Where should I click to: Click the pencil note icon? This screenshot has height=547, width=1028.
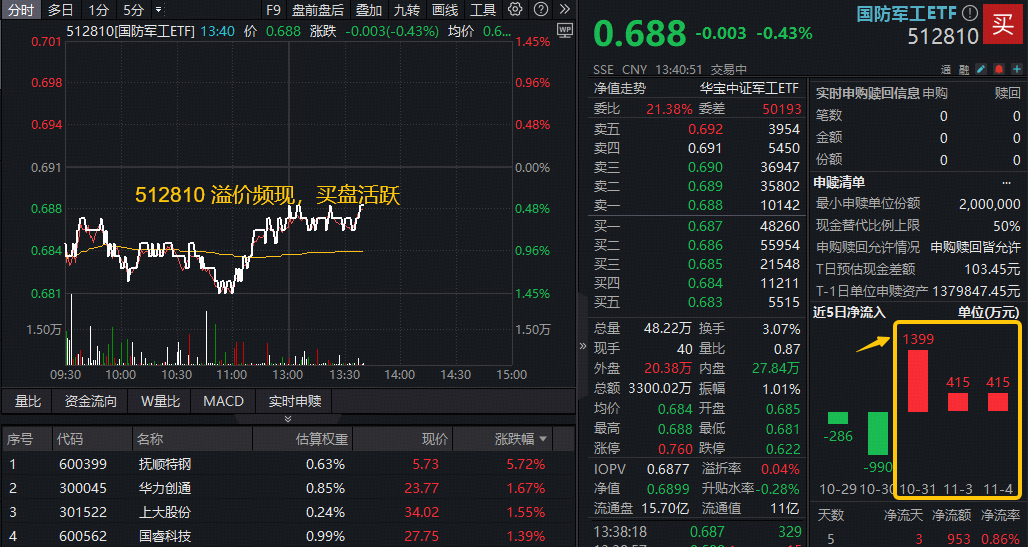click(981, 69)
